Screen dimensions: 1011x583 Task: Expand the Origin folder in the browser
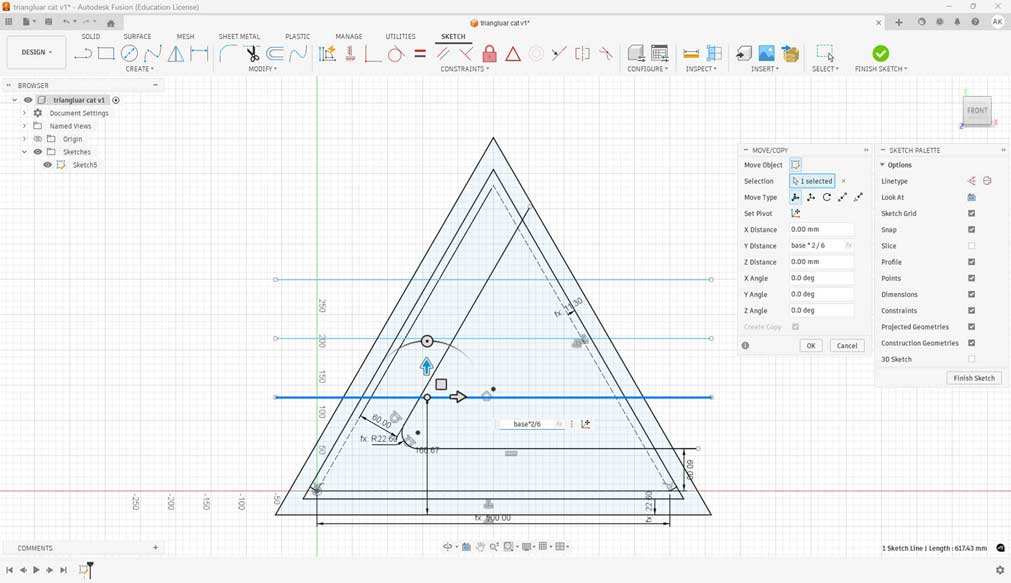(25, 139)
